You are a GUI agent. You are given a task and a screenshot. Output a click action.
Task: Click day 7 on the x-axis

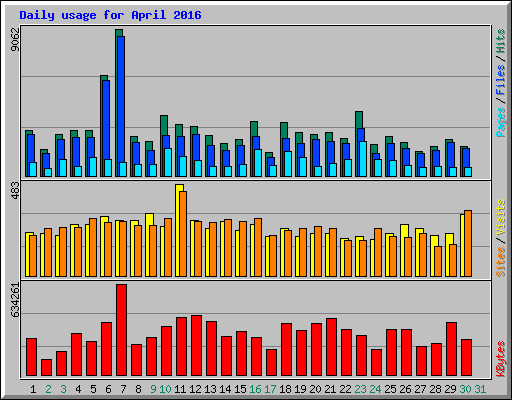tap(123, 389)
